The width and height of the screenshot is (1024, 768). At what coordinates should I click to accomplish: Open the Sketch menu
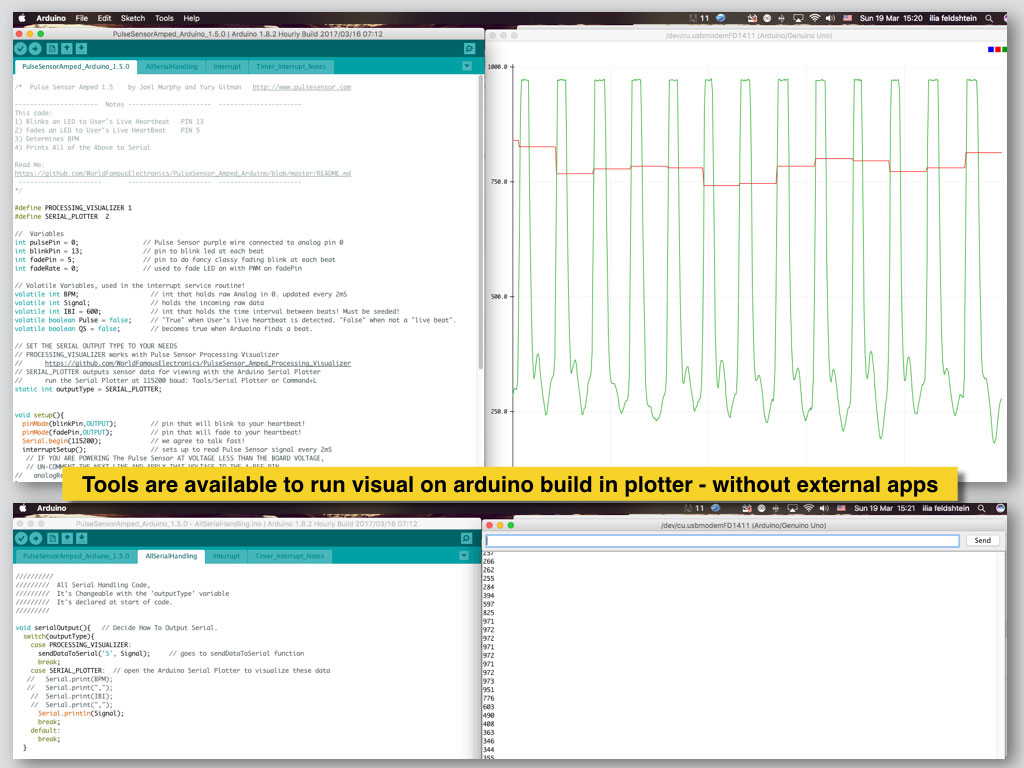pyautogui.click(x=133, y=18)
